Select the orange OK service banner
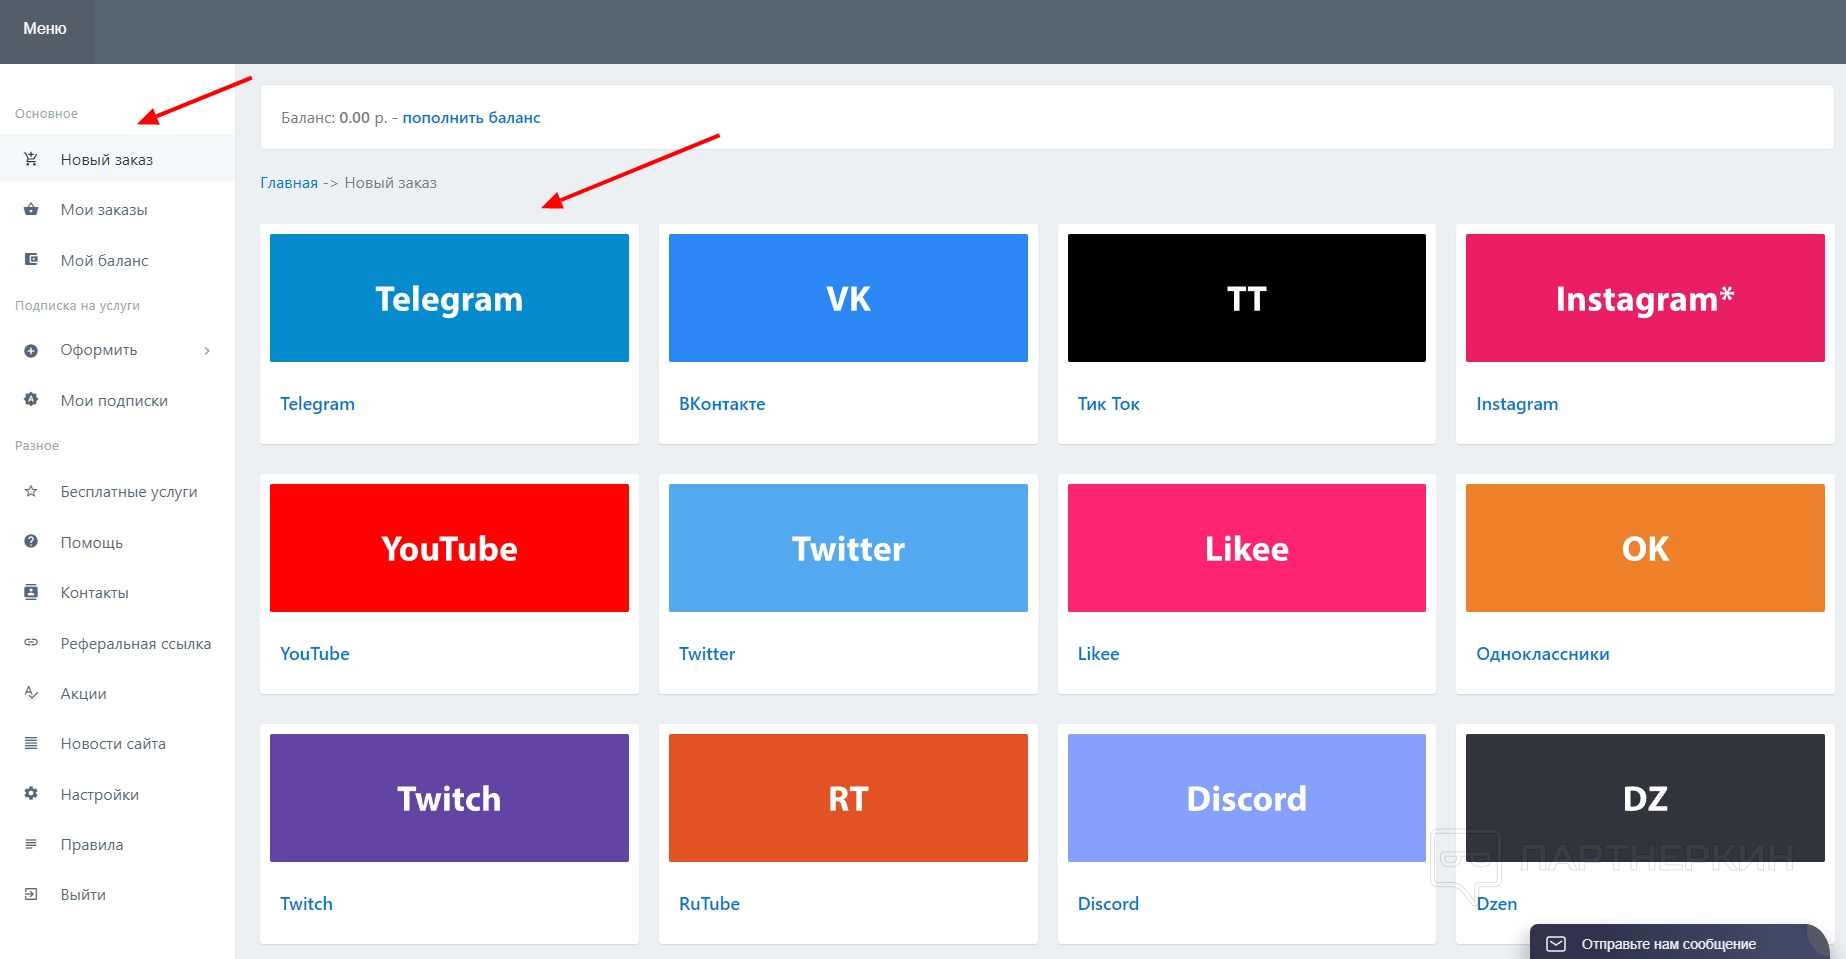Screen dimensions: 1846x959 tap(1645, 548)
